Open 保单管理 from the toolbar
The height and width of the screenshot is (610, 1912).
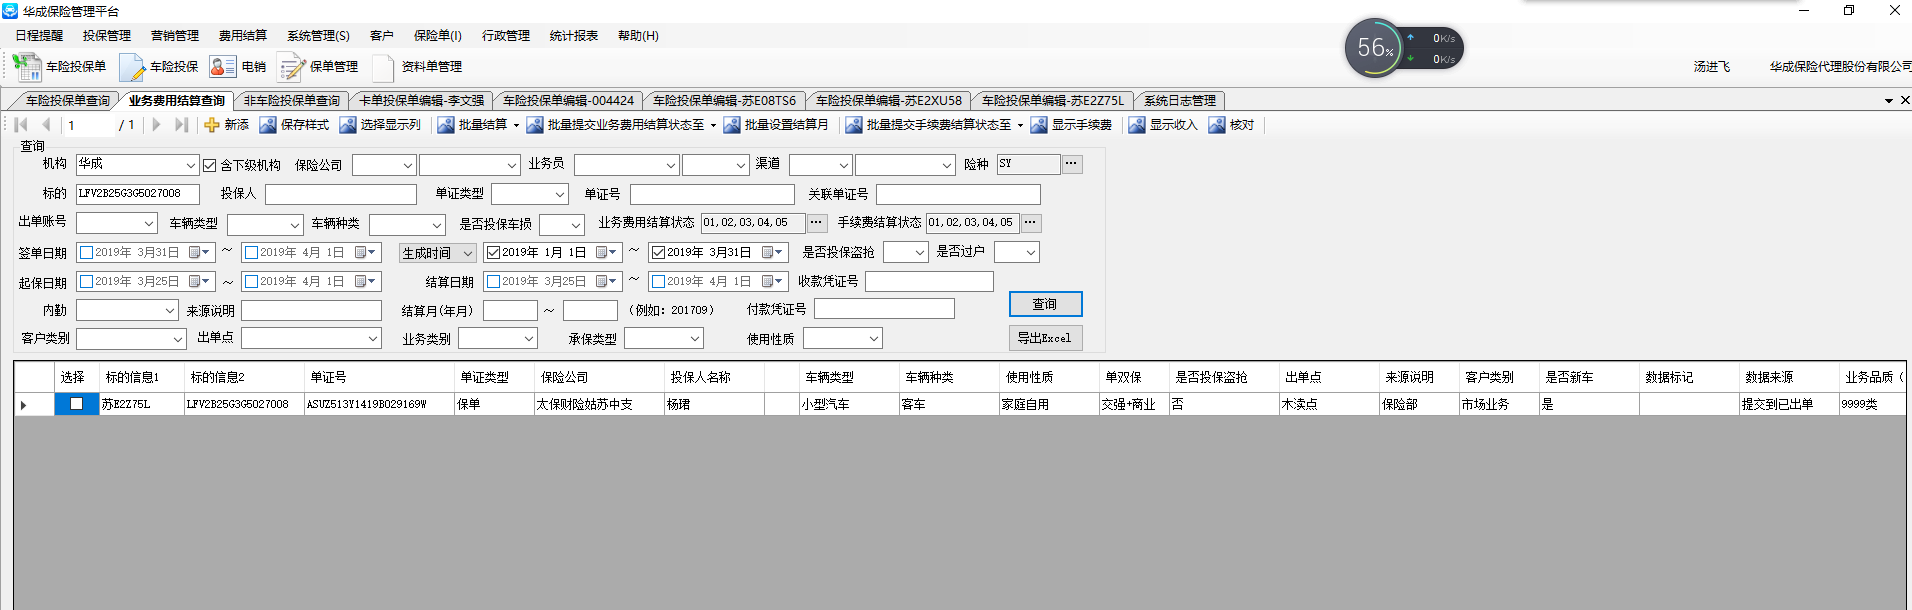pyautogui.click(x=291, y=67)
